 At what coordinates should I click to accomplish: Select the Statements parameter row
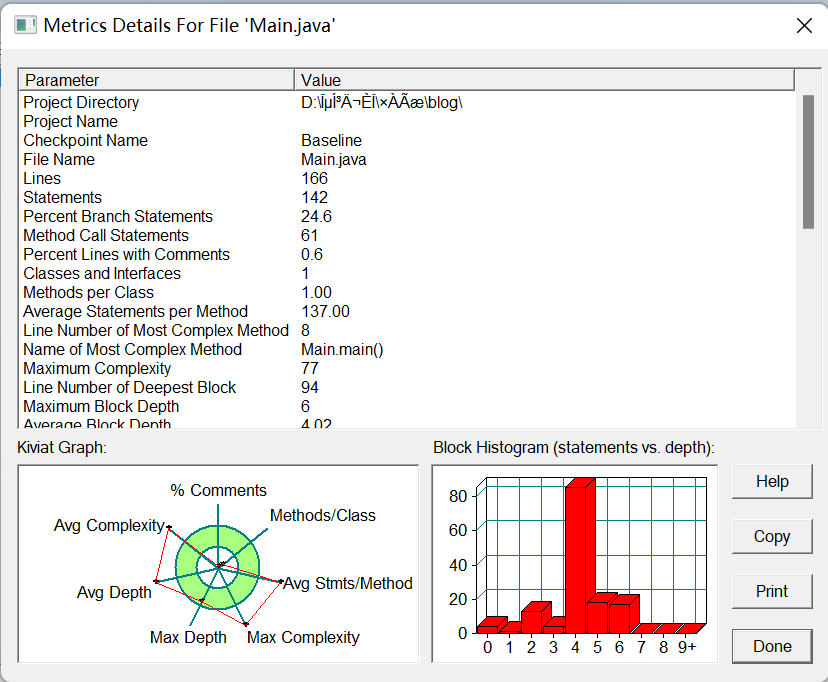point(407,197)
